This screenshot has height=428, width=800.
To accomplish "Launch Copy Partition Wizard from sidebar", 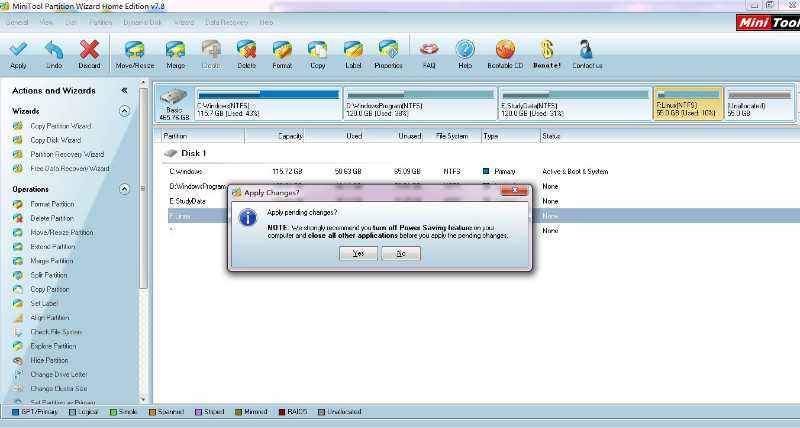I will click(61, 125).
